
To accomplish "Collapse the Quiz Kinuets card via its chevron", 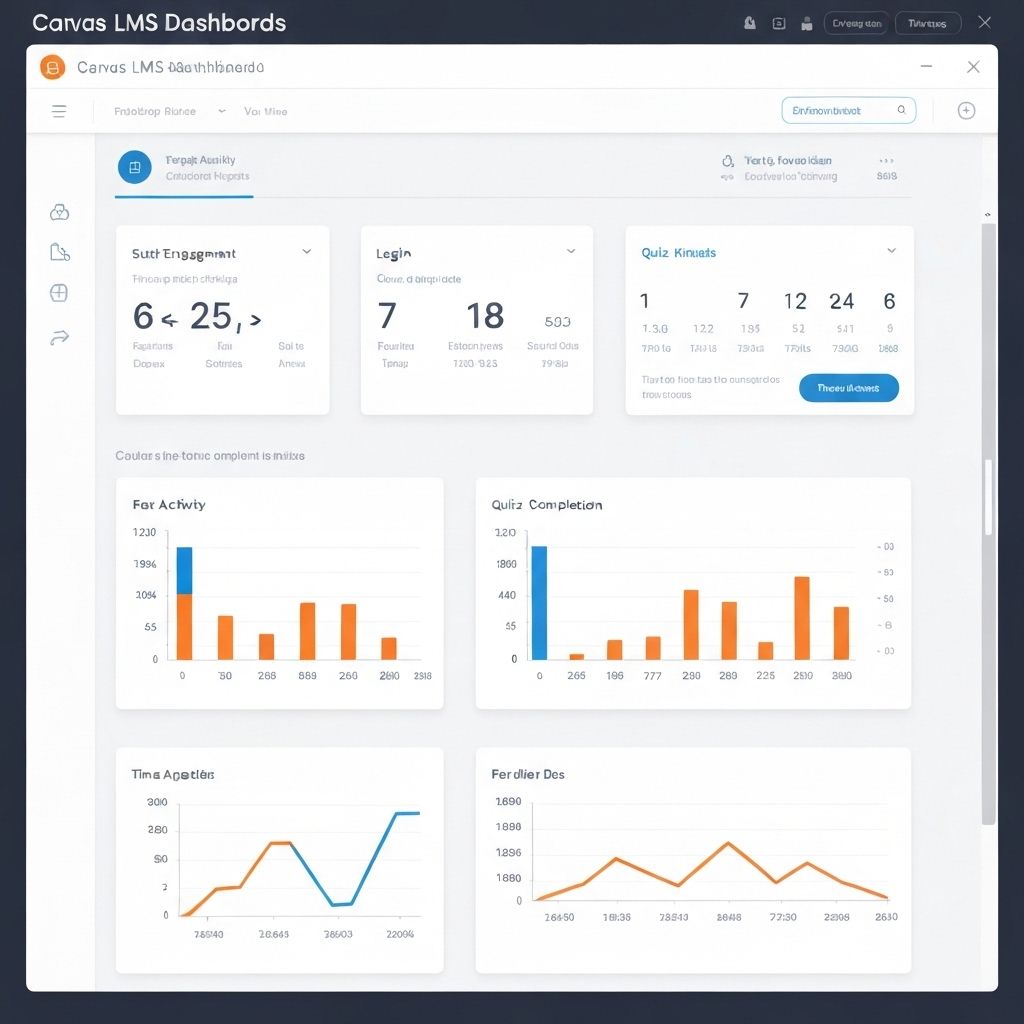I will (891, 252).
